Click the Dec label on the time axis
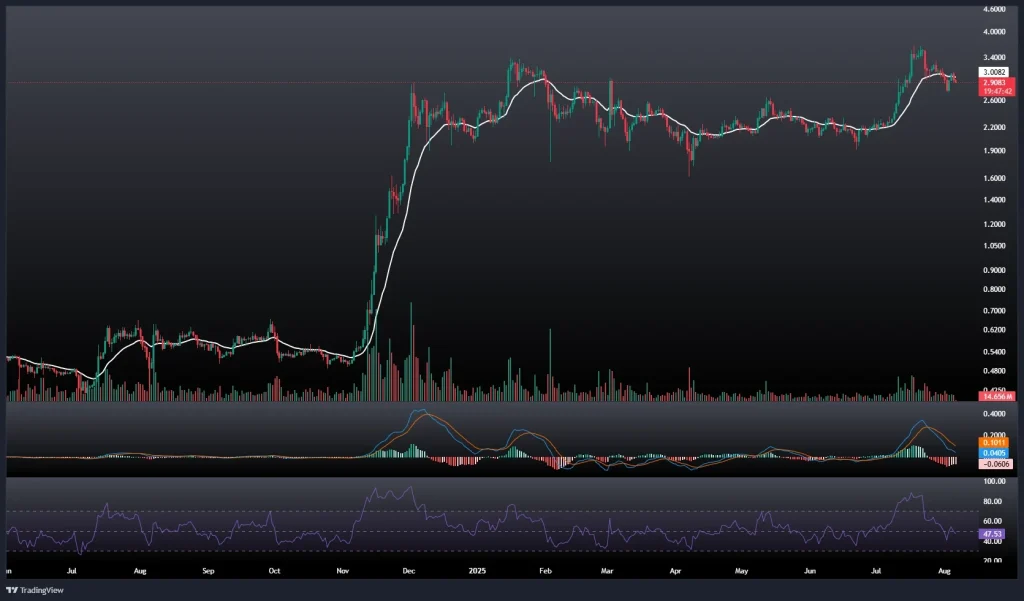 [407, 571]
